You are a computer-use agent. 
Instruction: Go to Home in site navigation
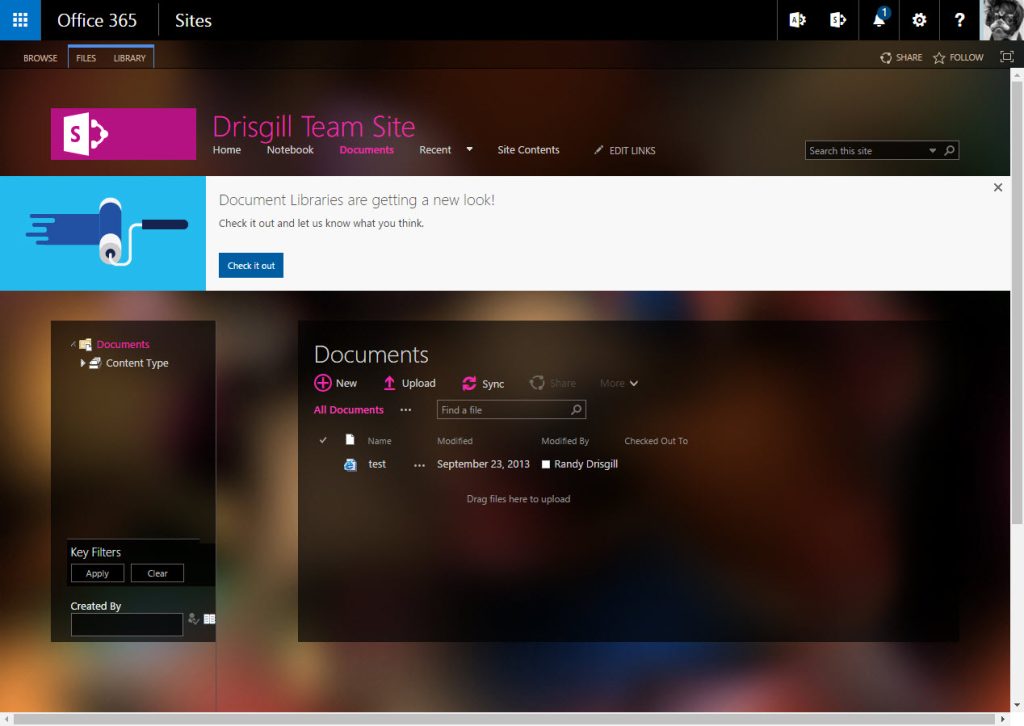tap(227, 150)
